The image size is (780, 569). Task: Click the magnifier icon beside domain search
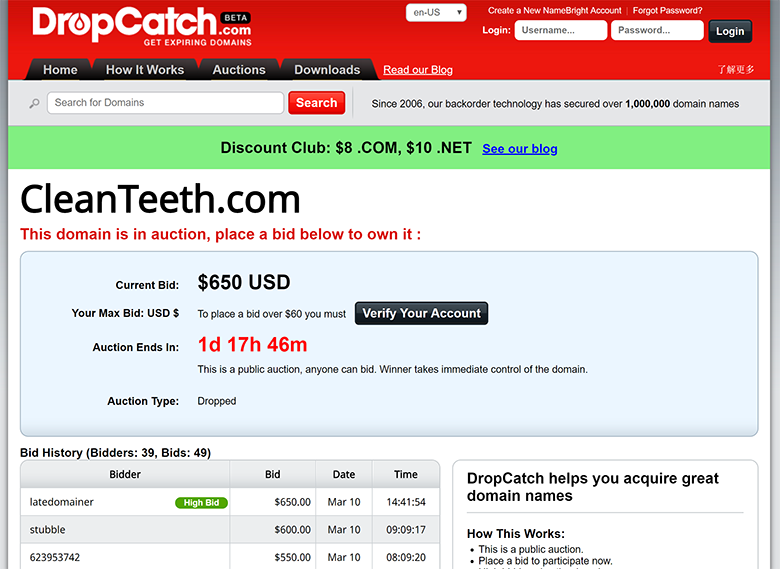(34, 103)
